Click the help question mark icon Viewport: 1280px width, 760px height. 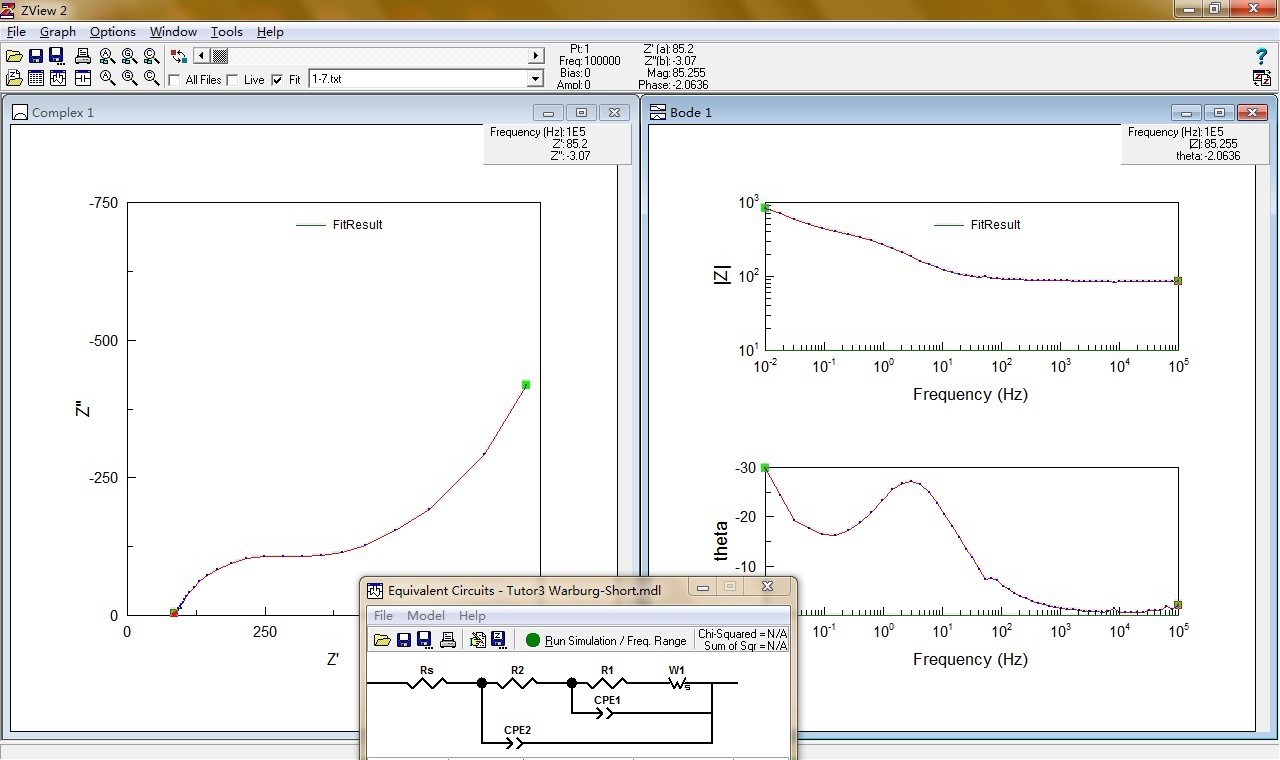(x=1261, y=57)
